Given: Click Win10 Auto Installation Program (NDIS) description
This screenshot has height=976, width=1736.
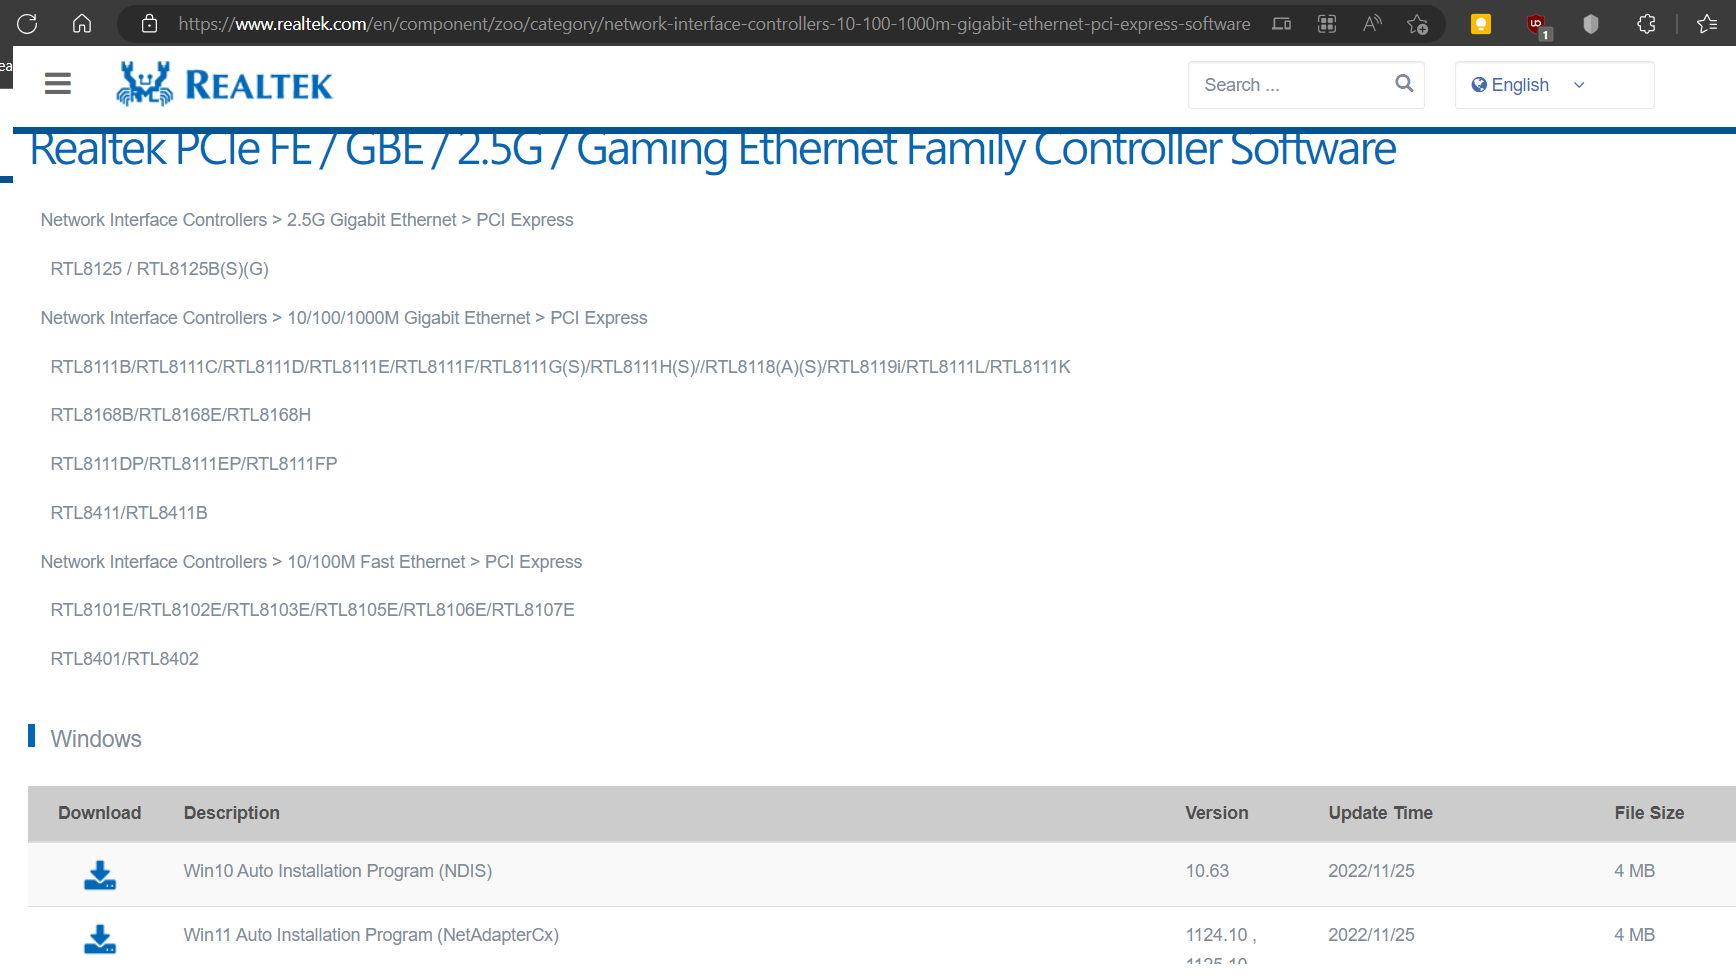Looking at the screenshot, I should [x=338, y=871].
